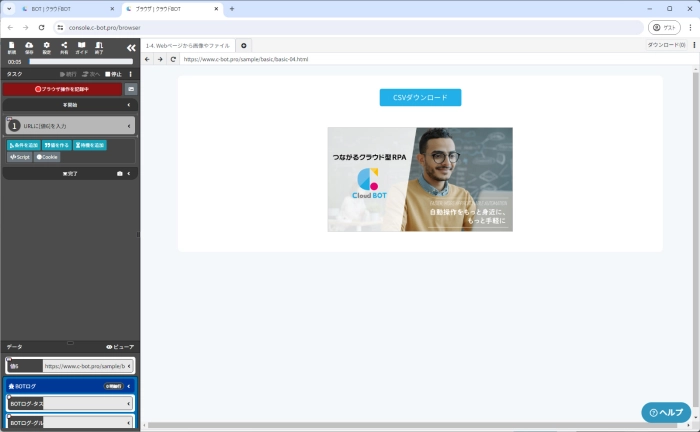The height and width of the screenshot is (432, 700).
Task: Click the 条件を追加 button
Action: pyautogui.click(x=23, y=145)
